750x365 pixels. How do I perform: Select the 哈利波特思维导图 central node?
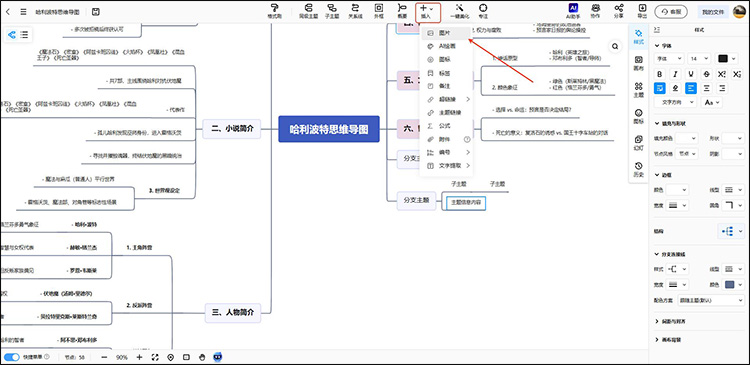point(329,129)
